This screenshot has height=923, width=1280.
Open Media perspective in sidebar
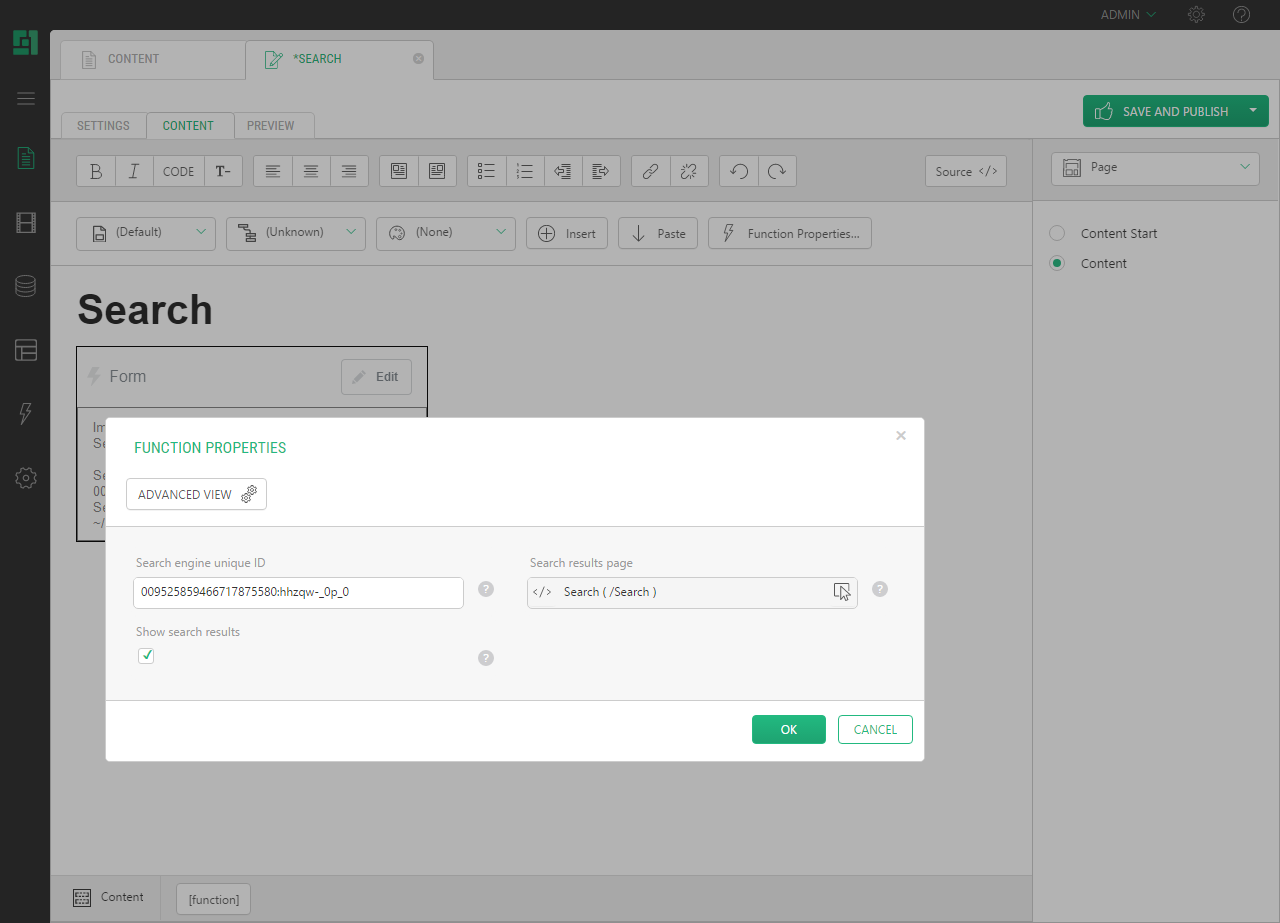[26, 222]
